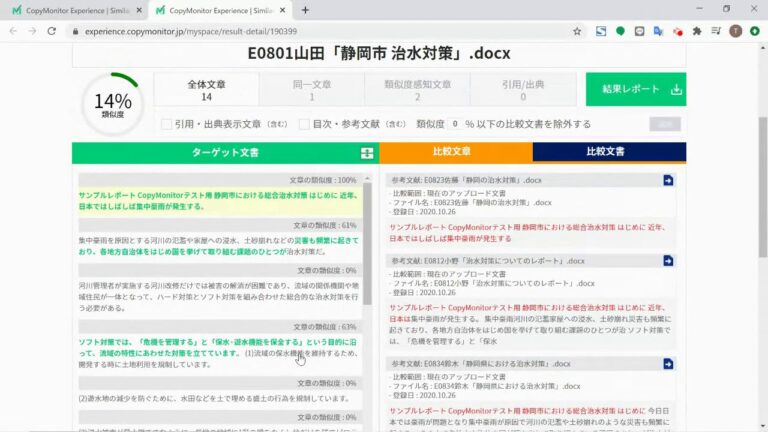Go forward in the browser

(x=32, y=31)
